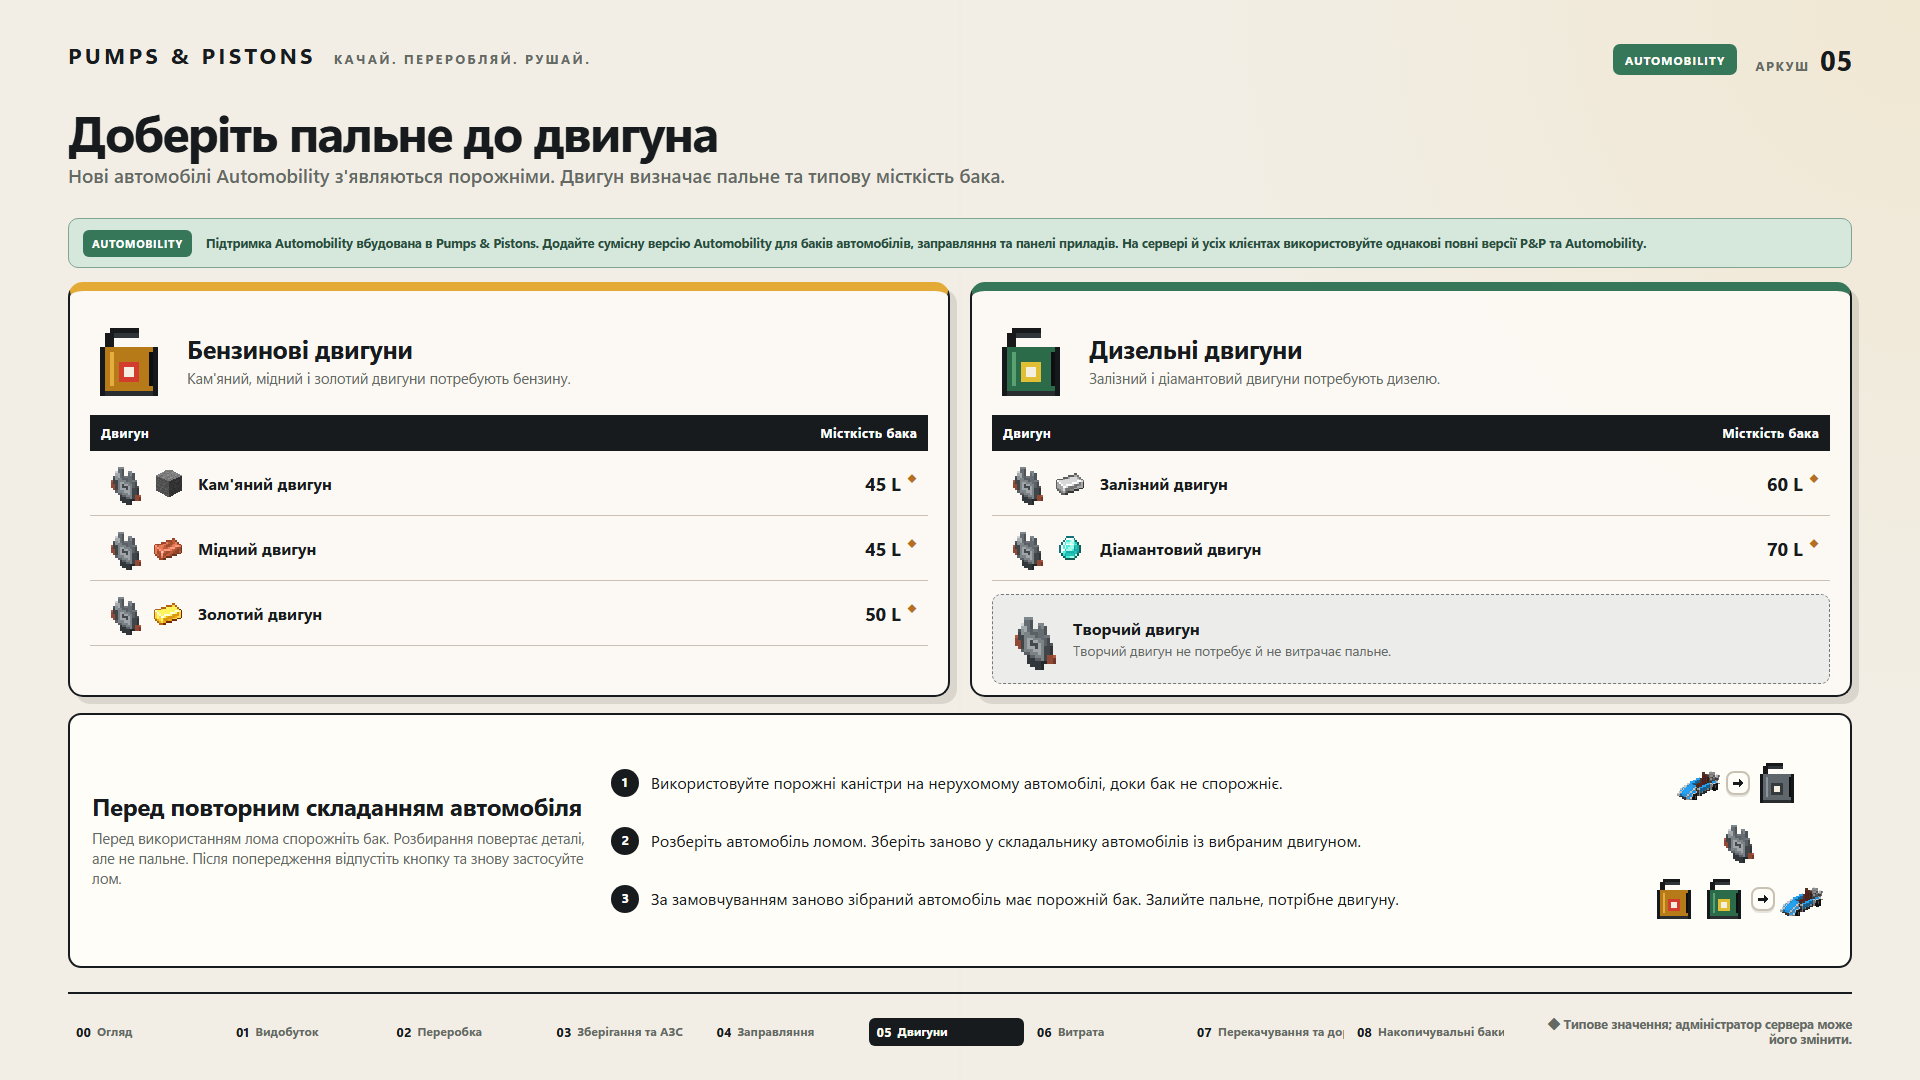Open the 02 Переробка navigation tab

coord(466,1032)
